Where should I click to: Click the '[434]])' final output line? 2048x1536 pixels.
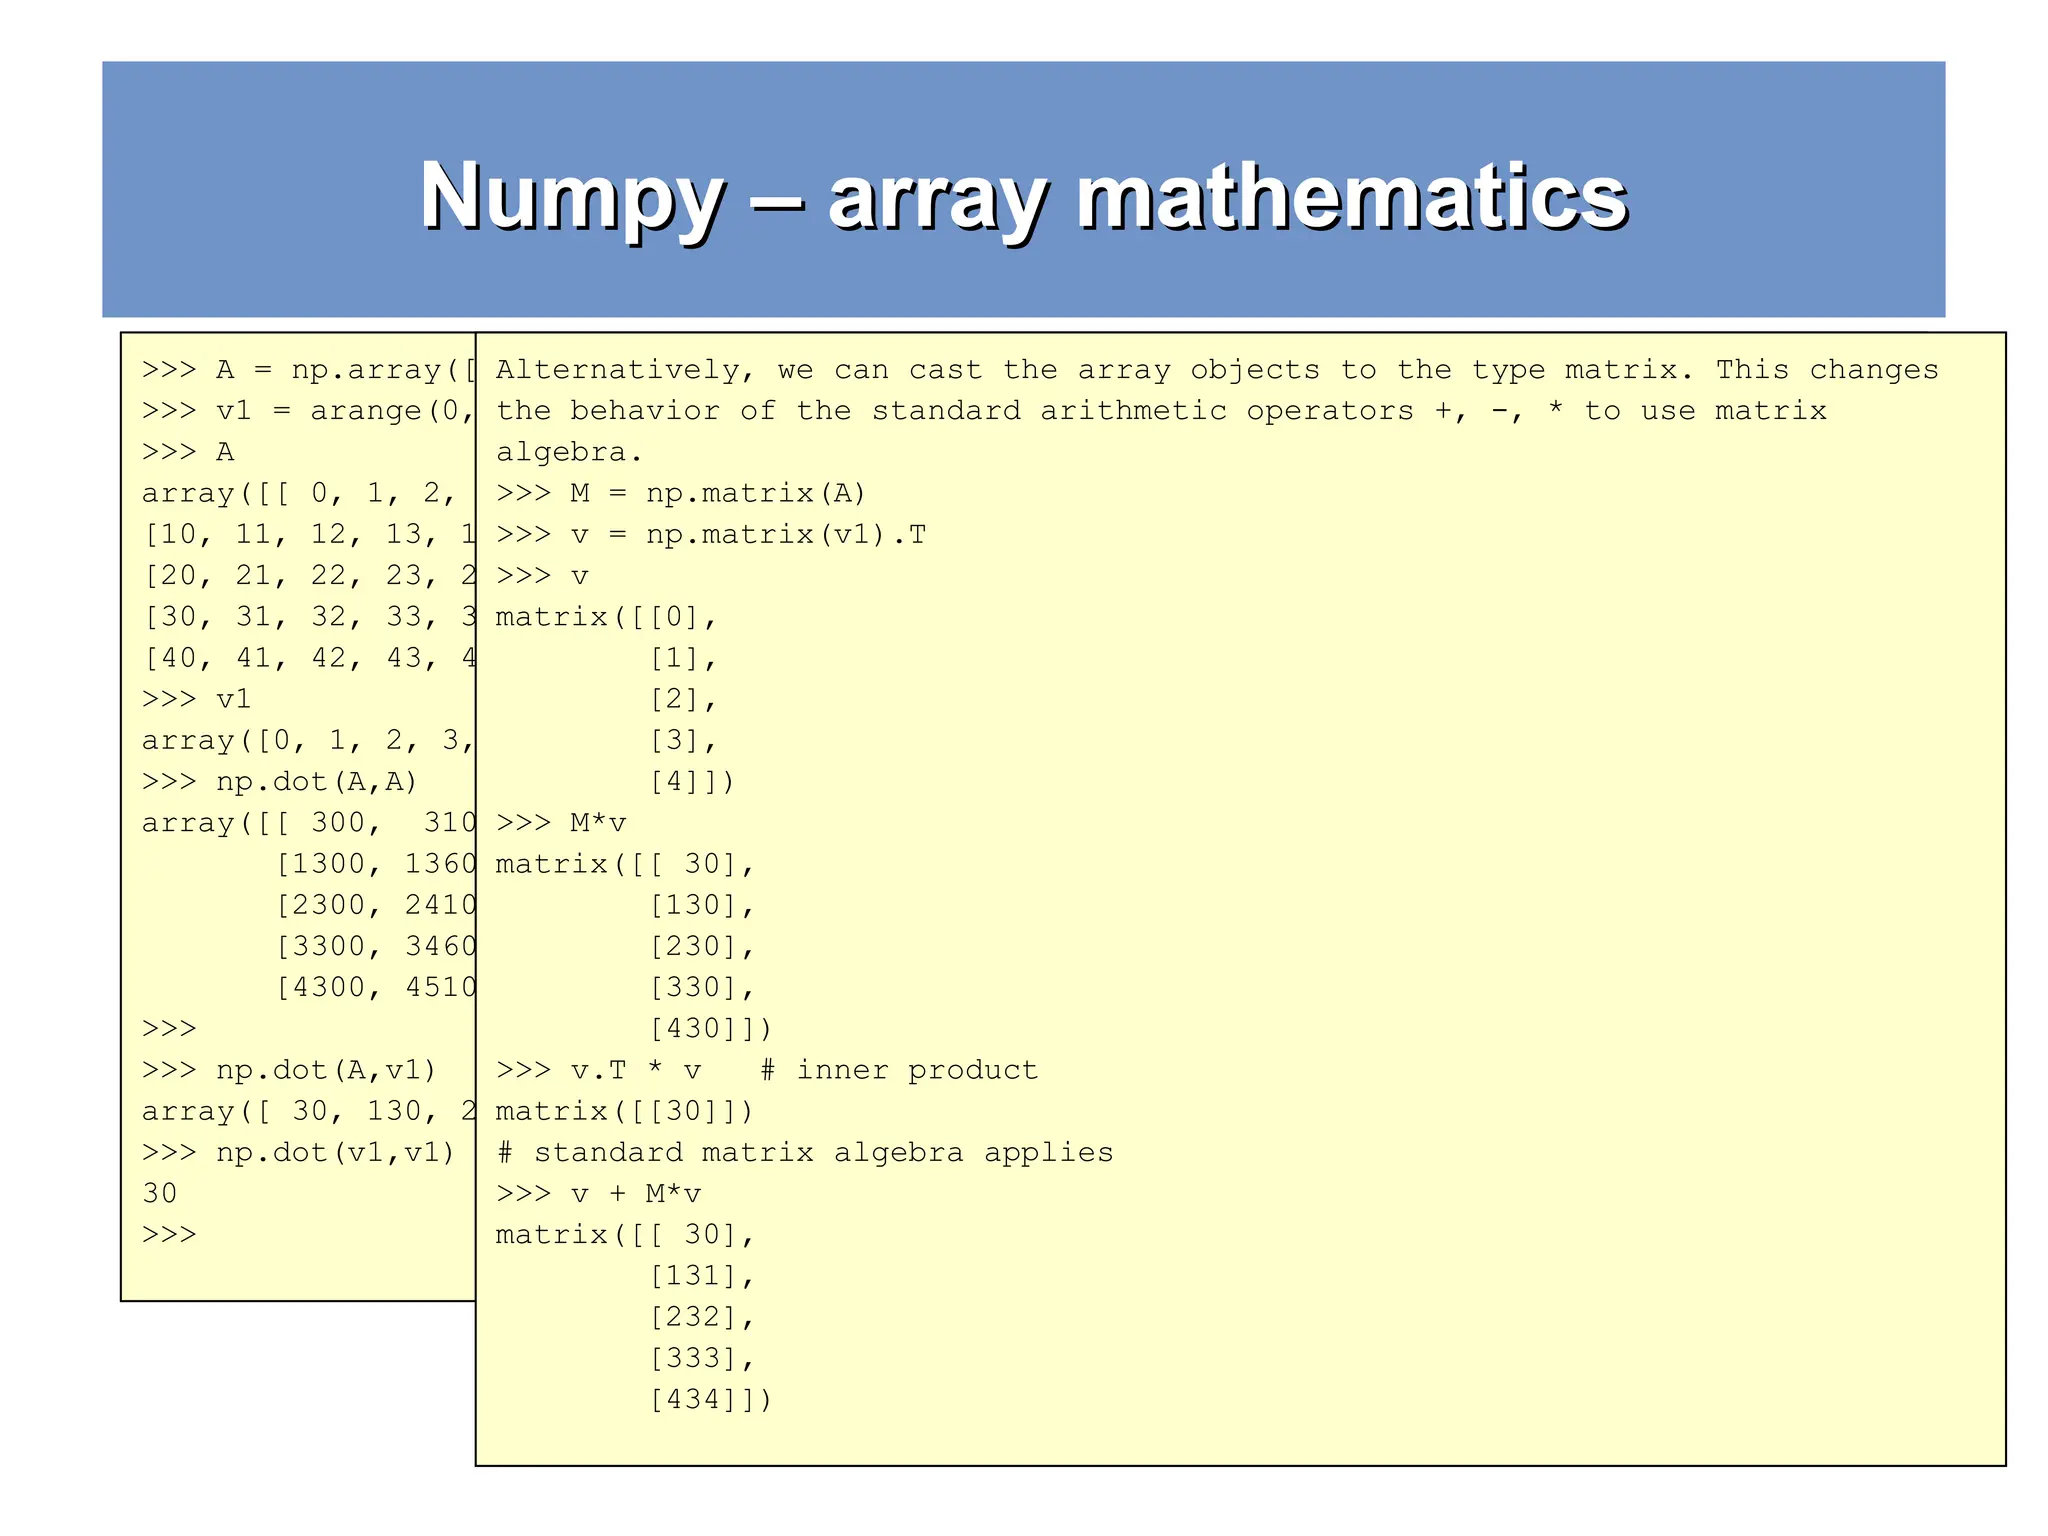pyautogui.click(x=710, y=1399)
